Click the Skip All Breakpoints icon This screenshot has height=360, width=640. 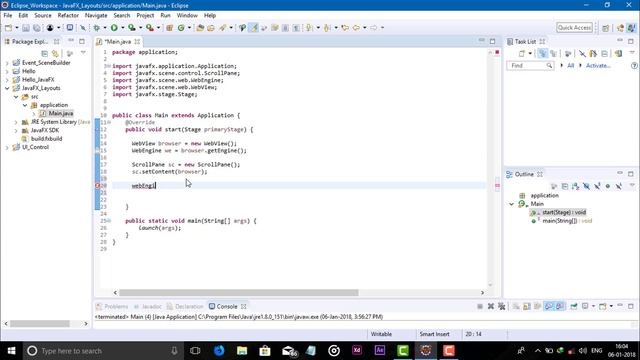(x=83, y=28)
